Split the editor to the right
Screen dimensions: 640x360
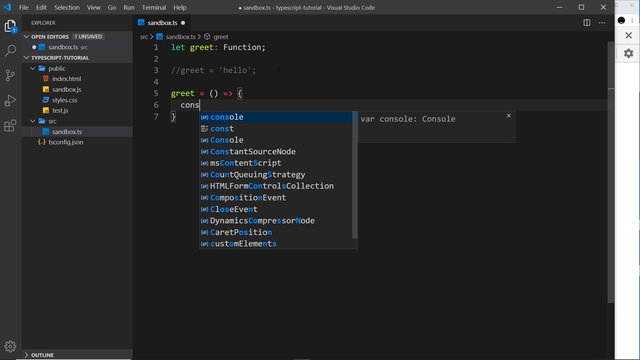coord(587,23)
